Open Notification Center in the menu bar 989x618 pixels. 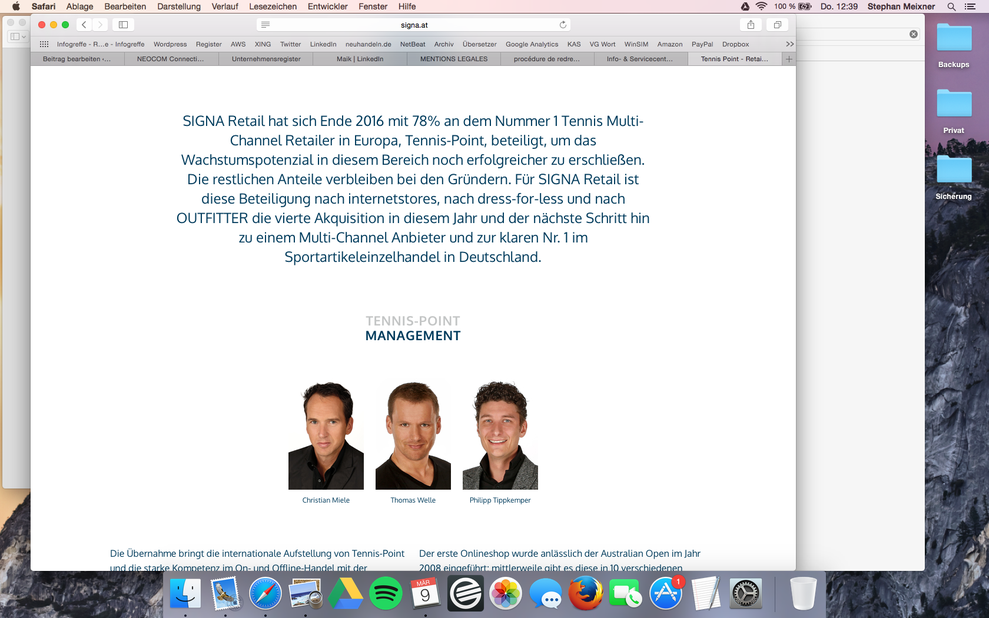(970, 6)
